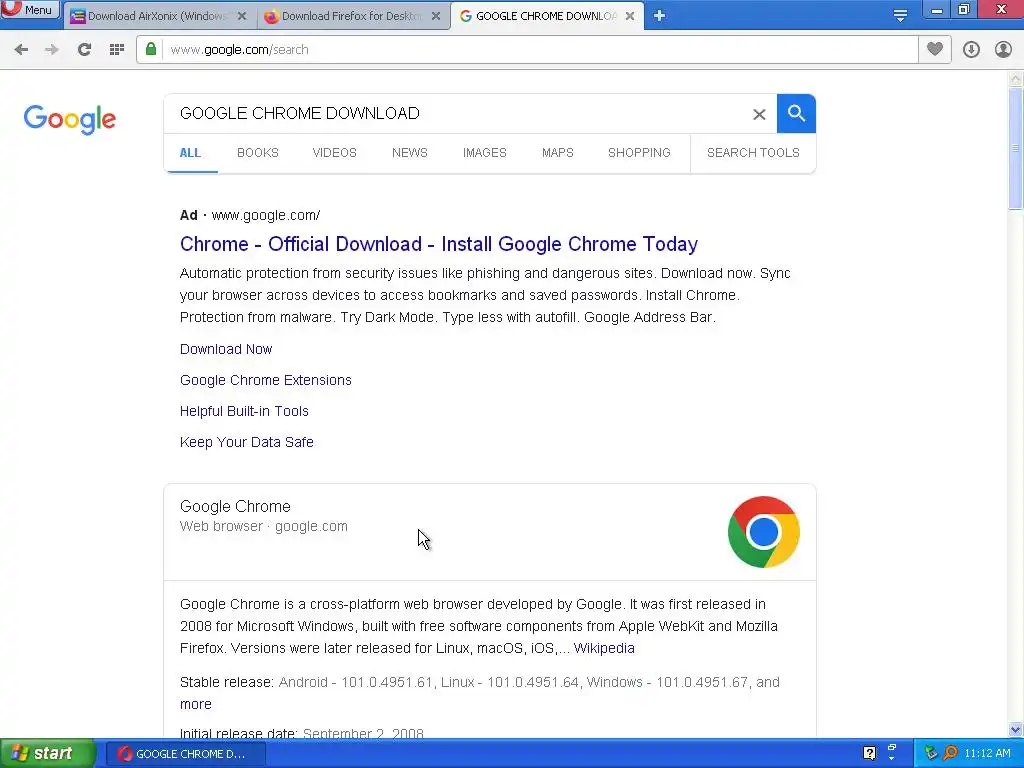Open the Keep Your Data Safe link

(247, 442)
